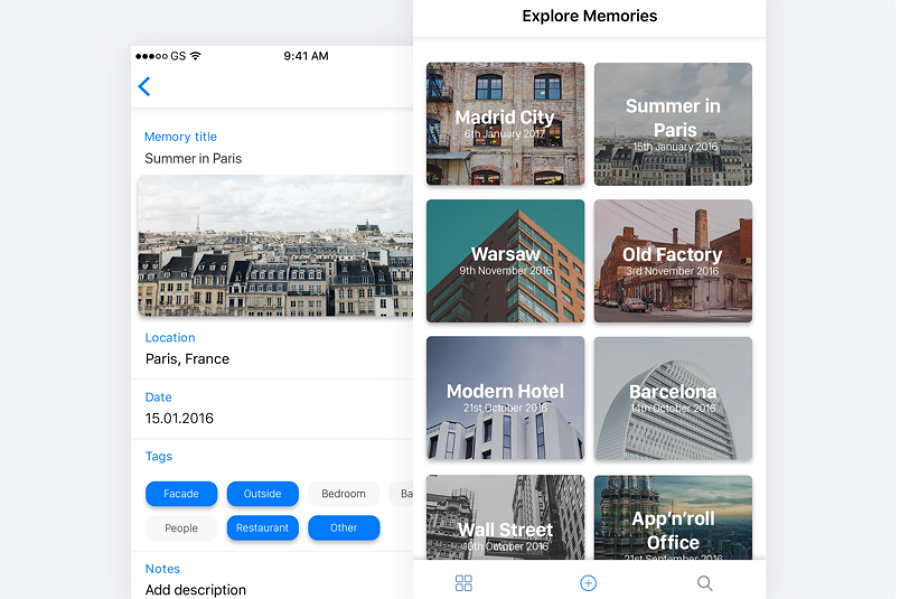The image size is (900, 599).
Task: Tap the blue back arrow
Action: 144,87
